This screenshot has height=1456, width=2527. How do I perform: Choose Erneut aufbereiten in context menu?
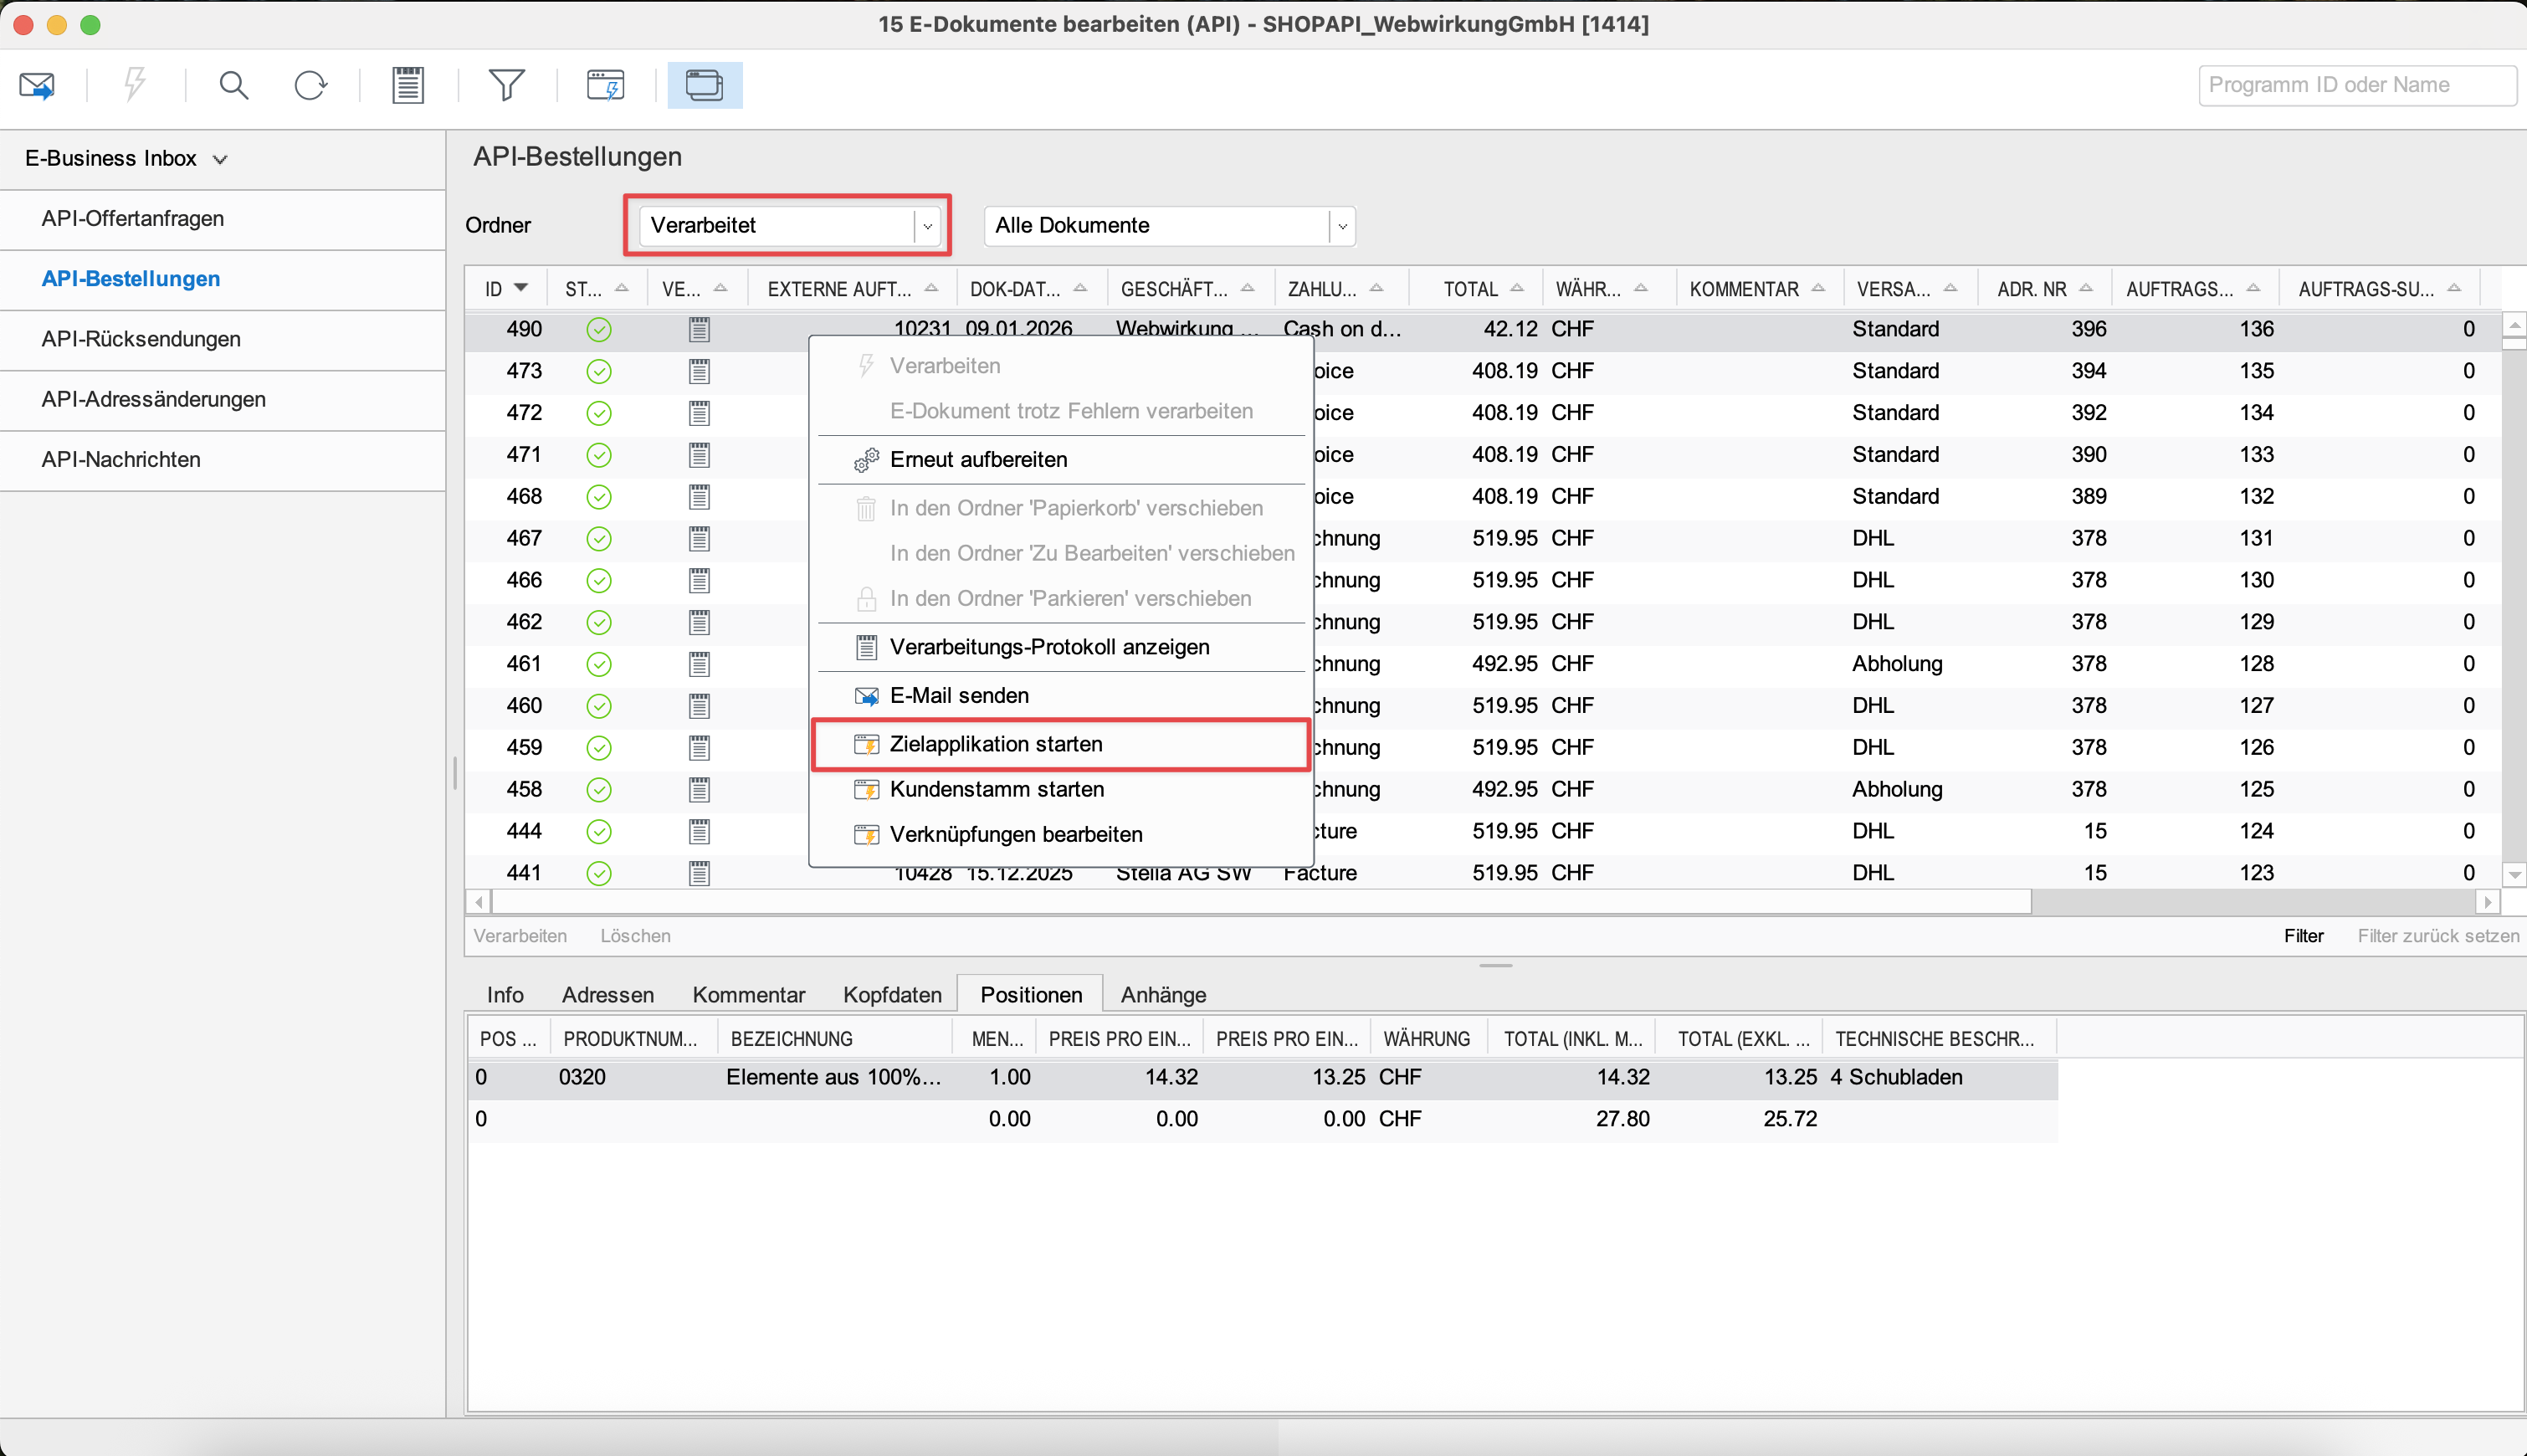tap(978, 459)
